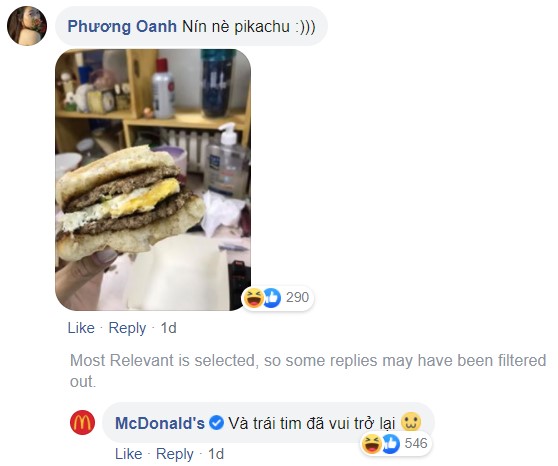
Task: Open the Phương Oanh profile name link
Action: pyautogui.click(x=122, y=26)
